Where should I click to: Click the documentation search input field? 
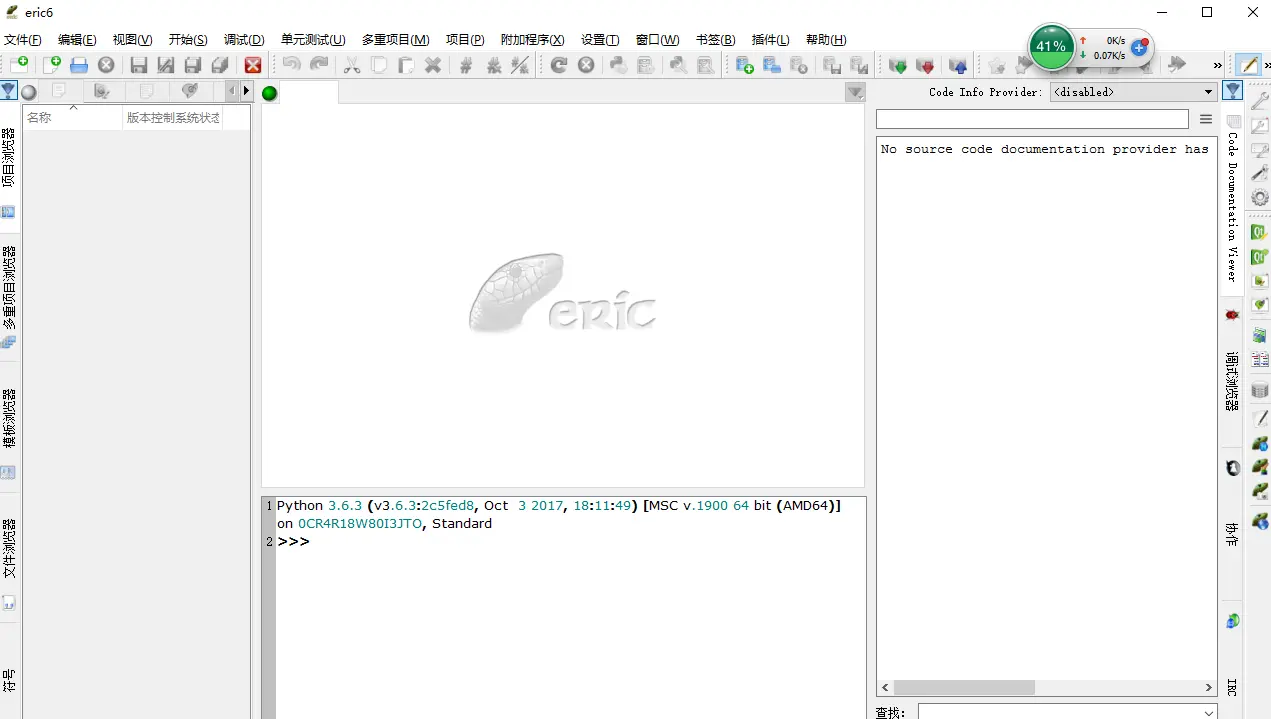[1032, 119]
